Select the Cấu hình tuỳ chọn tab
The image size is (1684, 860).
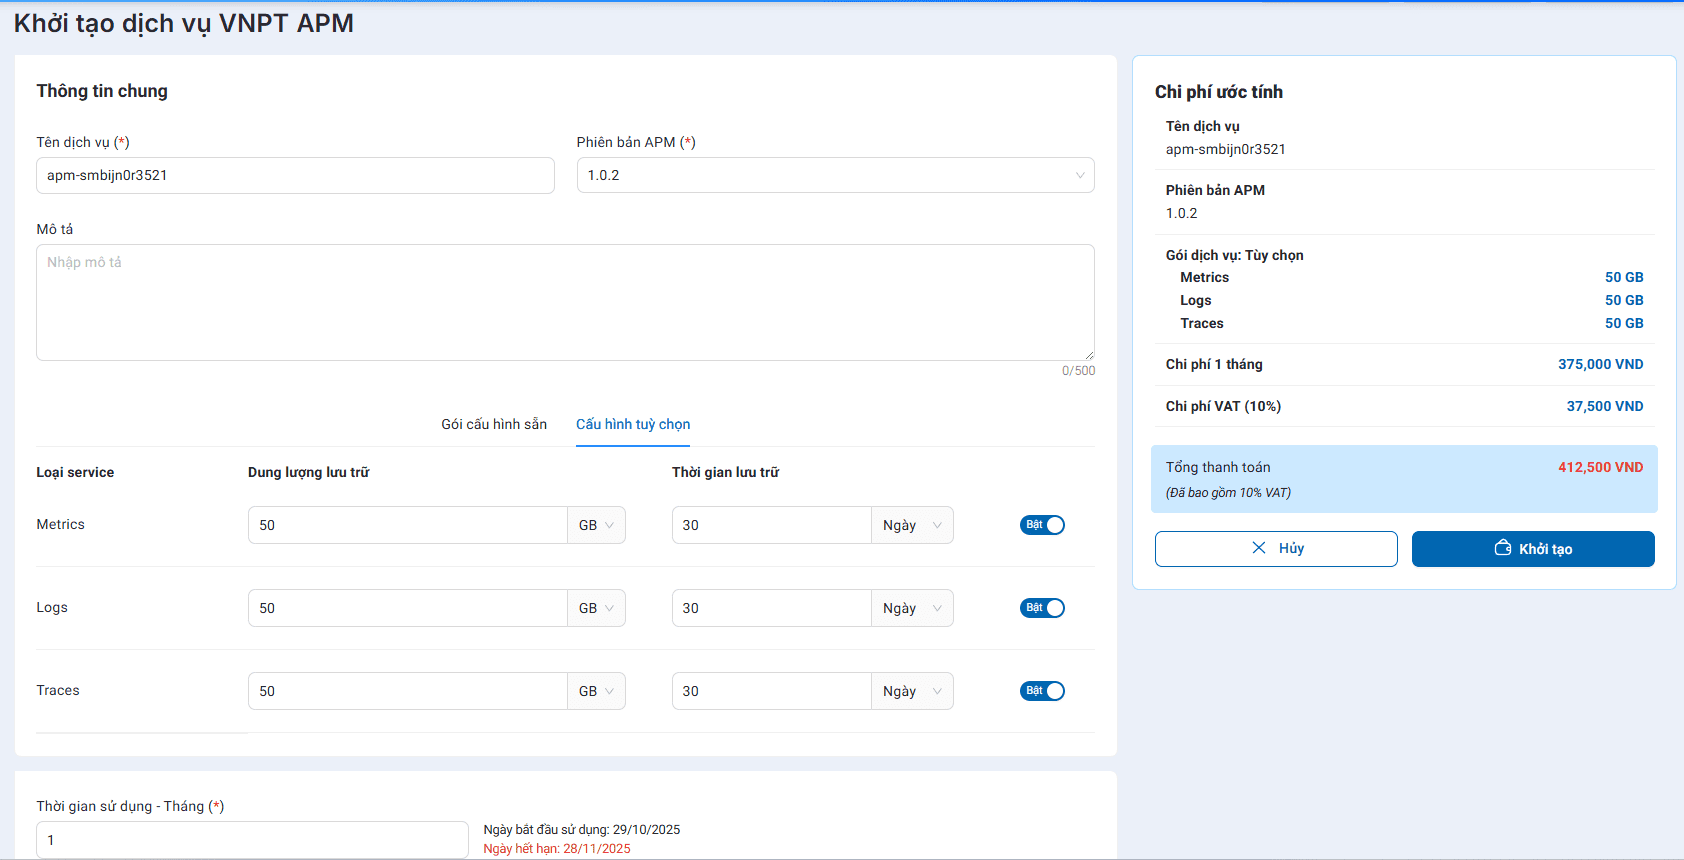[633, 424]
